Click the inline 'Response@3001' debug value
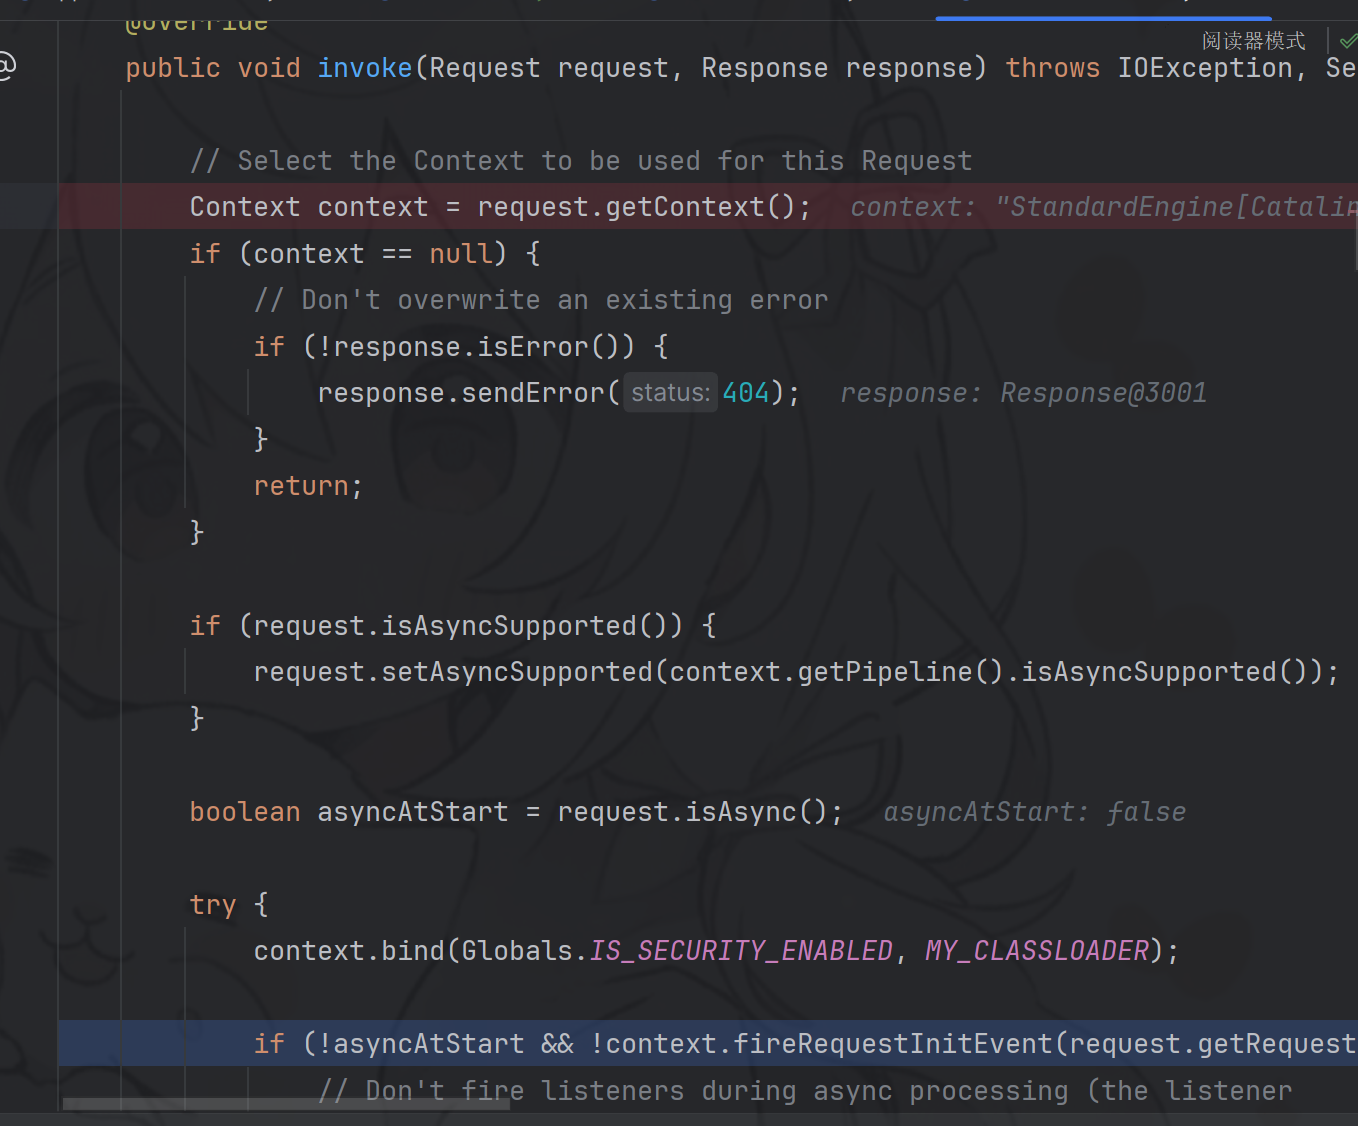Image resolution: width=1358 pixels, height=1126 pixels. click(x=1103, y=393)
